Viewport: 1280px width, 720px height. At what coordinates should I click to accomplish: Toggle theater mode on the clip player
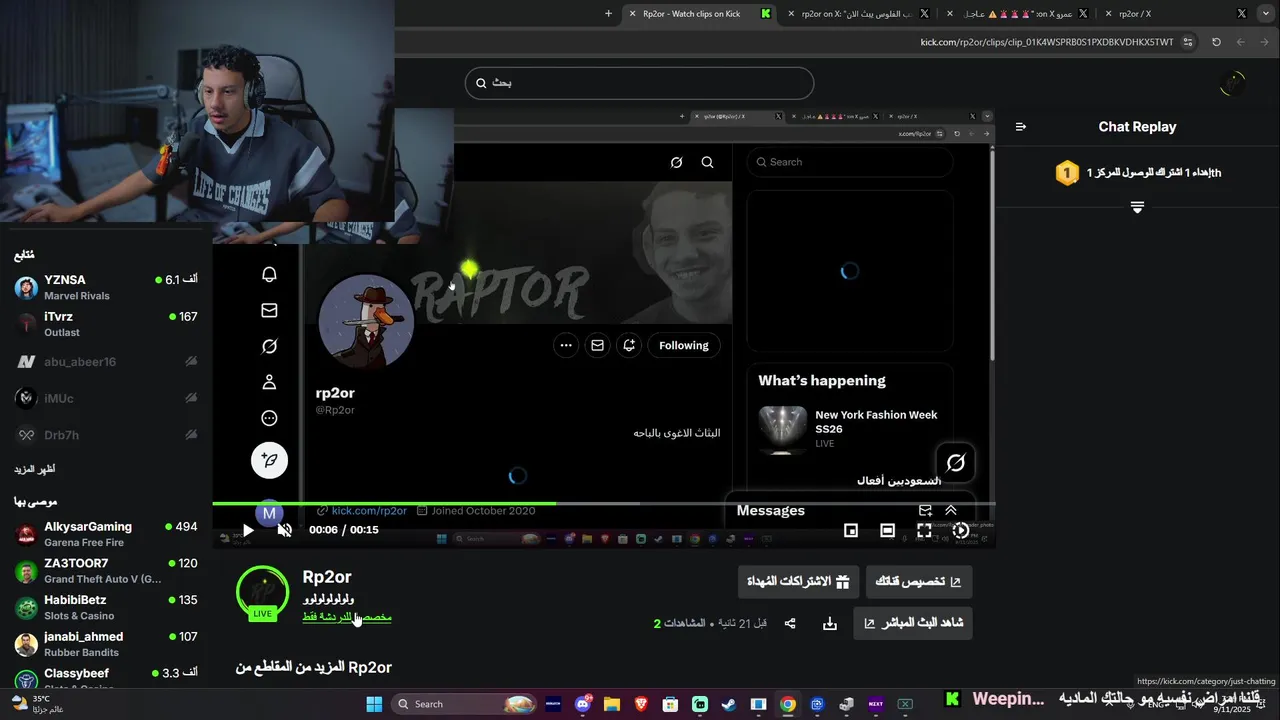pyautogui.click(x=887, y=530)
